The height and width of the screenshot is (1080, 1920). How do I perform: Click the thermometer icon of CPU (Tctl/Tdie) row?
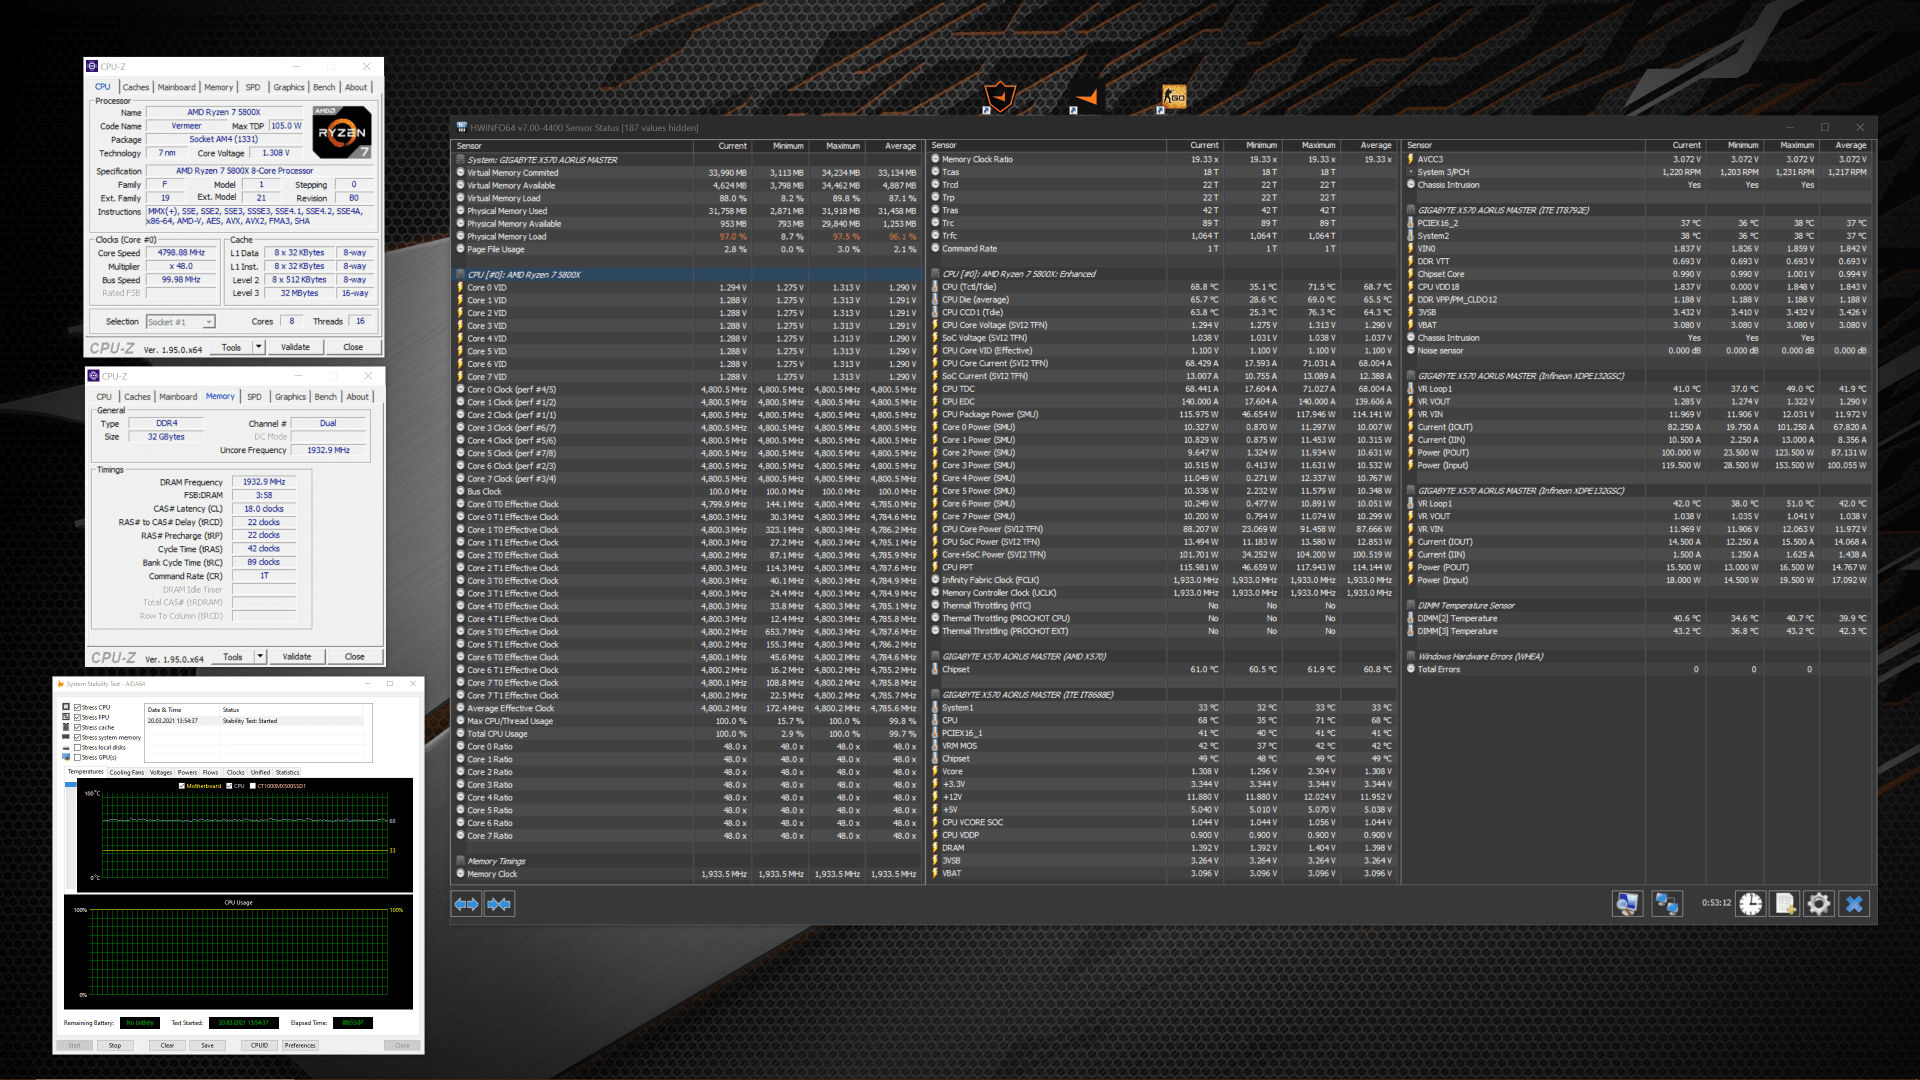[935, 287]
